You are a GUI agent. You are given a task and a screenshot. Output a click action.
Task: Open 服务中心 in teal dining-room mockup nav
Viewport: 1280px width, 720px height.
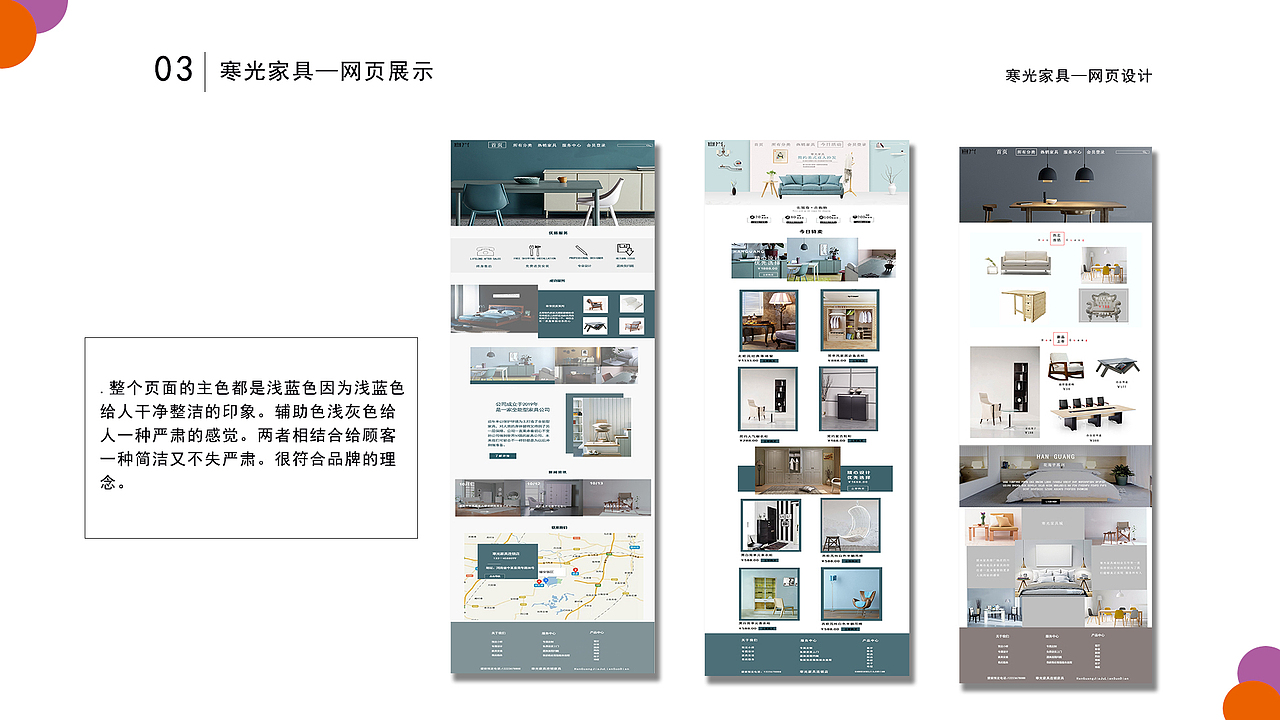coord(571,145)
